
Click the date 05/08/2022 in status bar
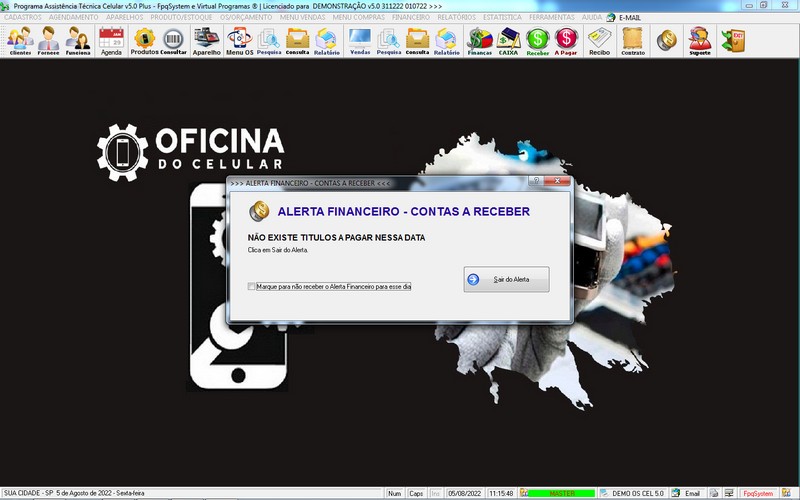(464, 493)
